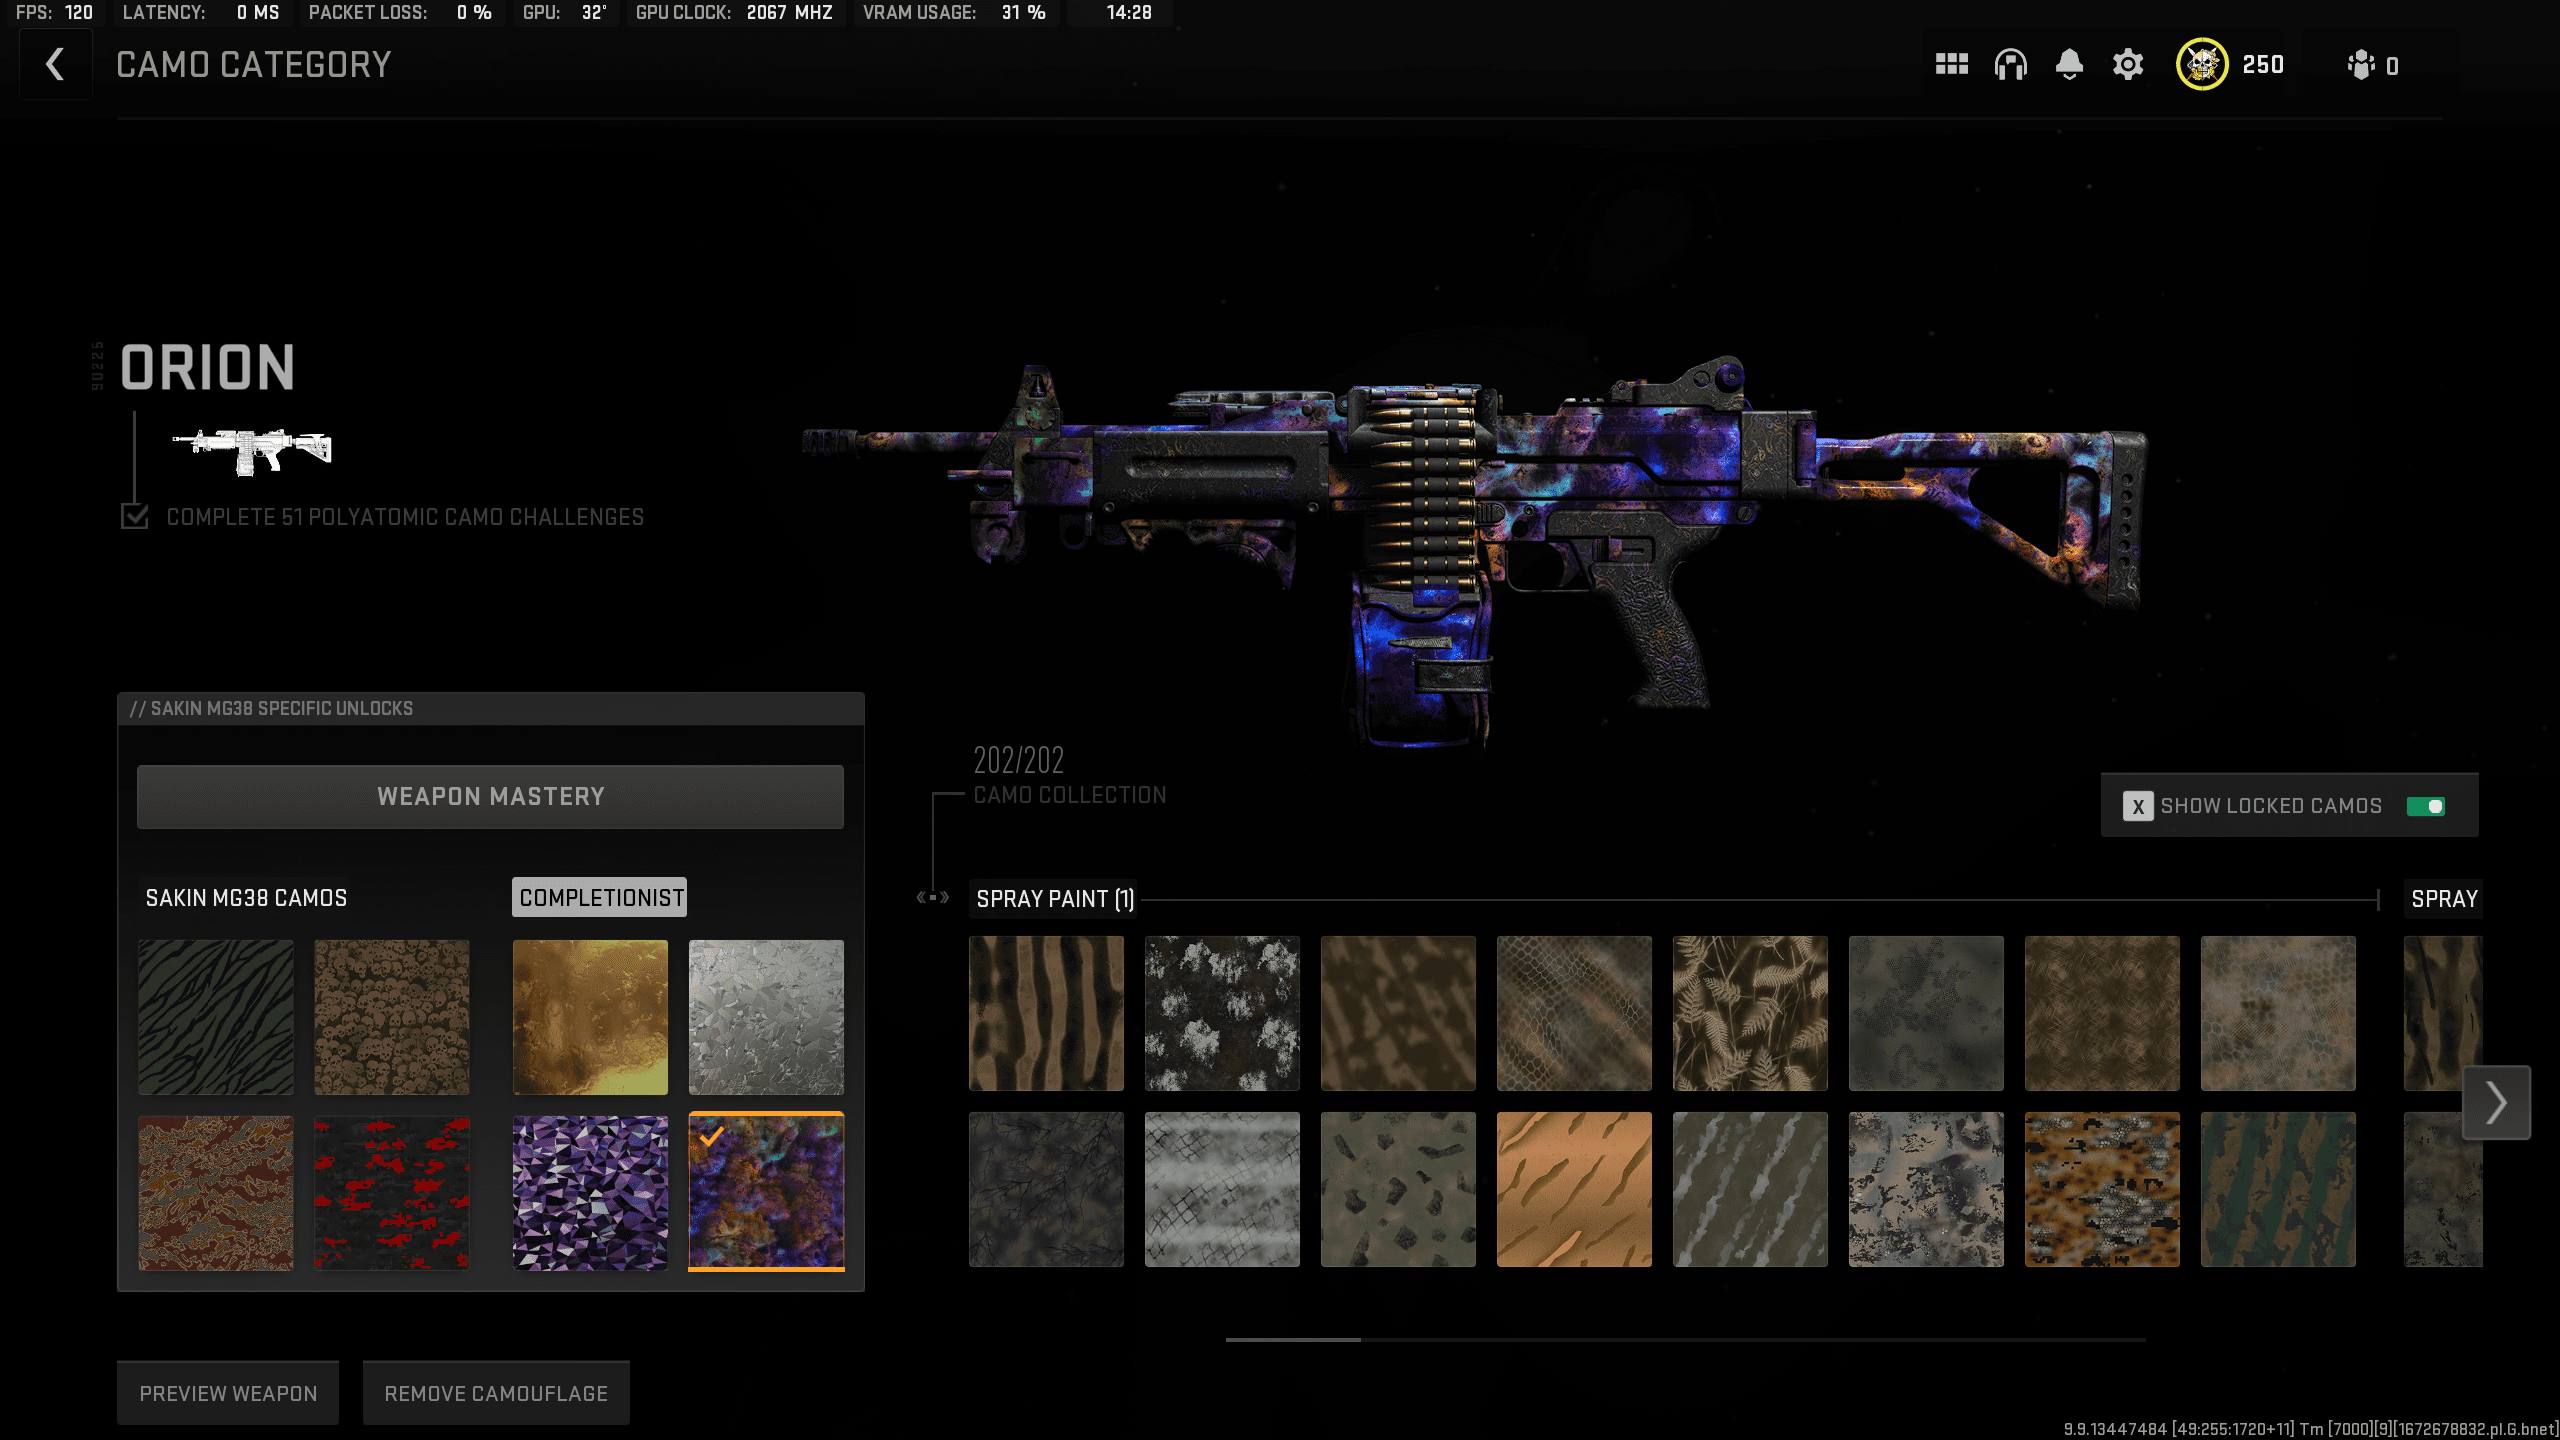Select the purple polyatomic camo
The image size is (2560, 1440).
point(590,1193)
